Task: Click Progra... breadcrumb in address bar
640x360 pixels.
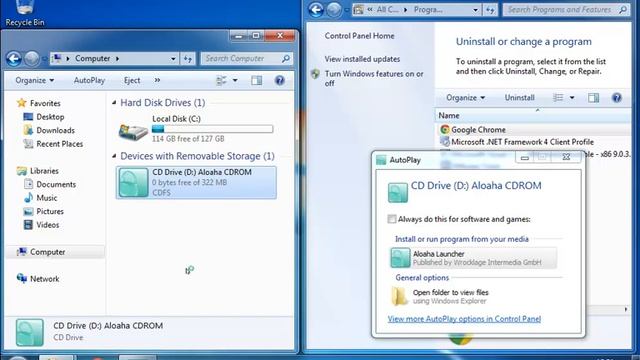Action: (x=428, y=10)
